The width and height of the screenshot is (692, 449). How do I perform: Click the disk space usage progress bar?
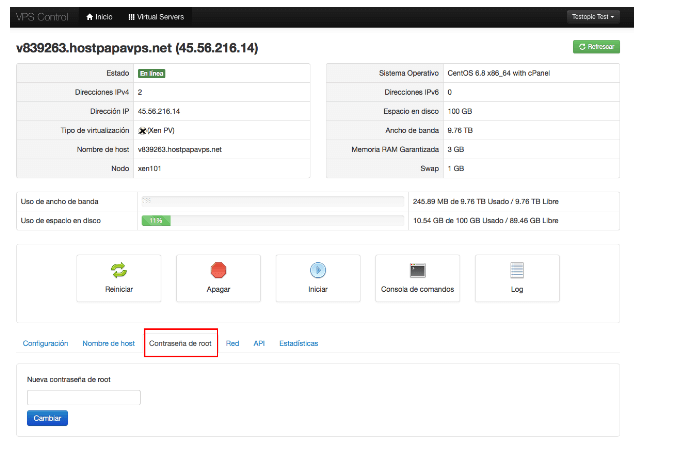click(272, 220)
